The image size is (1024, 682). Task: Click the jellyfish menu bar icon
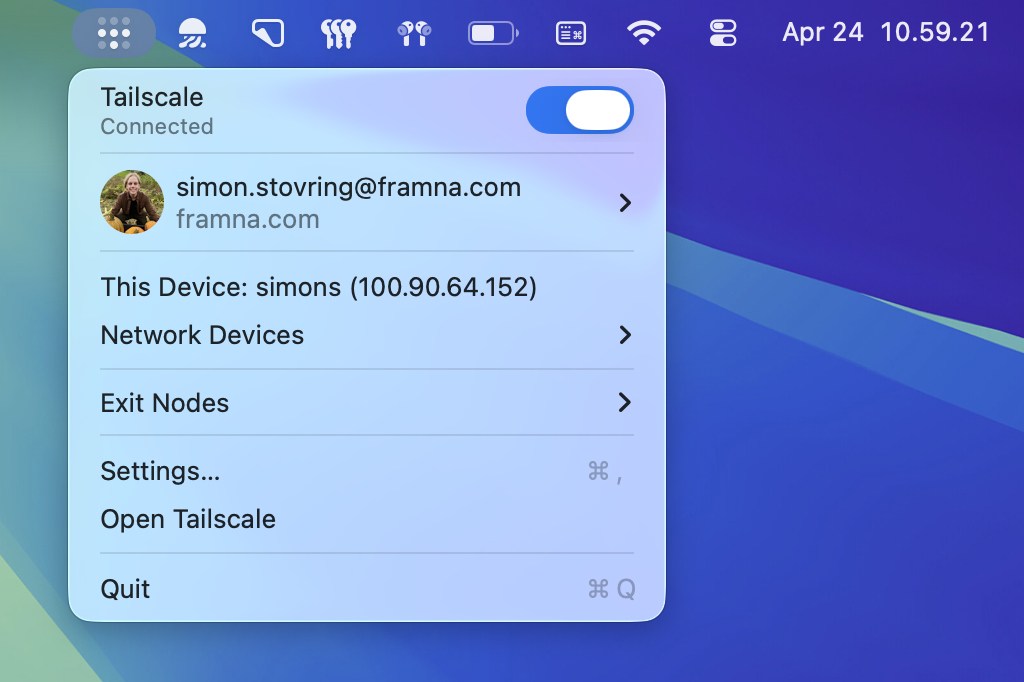pyautogui.click(x=192, y=32)
